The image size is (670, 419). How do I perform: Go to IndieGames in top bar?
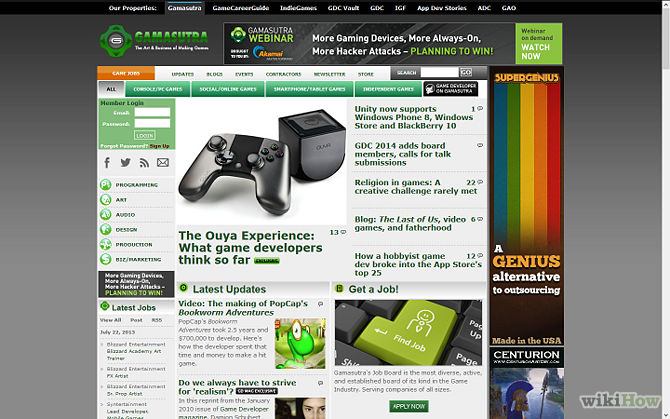pyautogui.click(x=298, y=8)
